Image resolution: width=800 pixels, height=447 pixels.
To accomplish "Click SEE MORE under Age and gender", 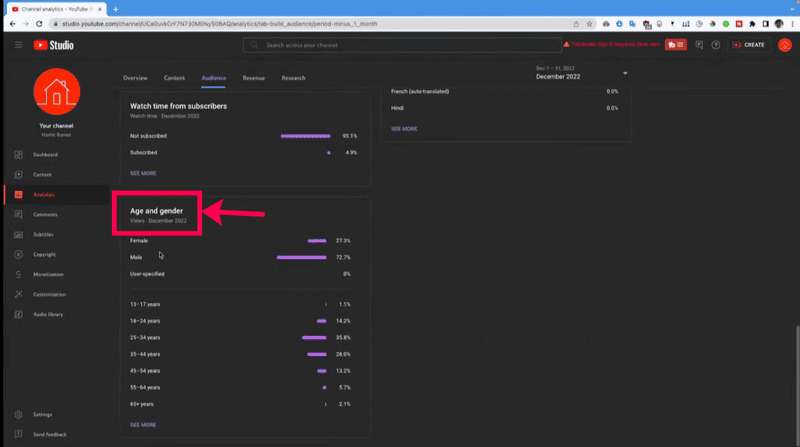I will click(x=143, y=425).
